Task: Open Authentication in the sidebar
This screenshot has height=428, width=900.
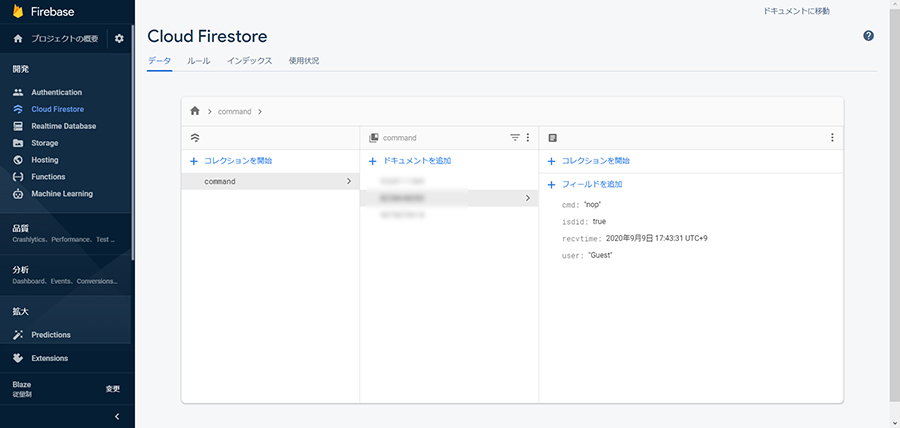Action: (x=57, y=92)
